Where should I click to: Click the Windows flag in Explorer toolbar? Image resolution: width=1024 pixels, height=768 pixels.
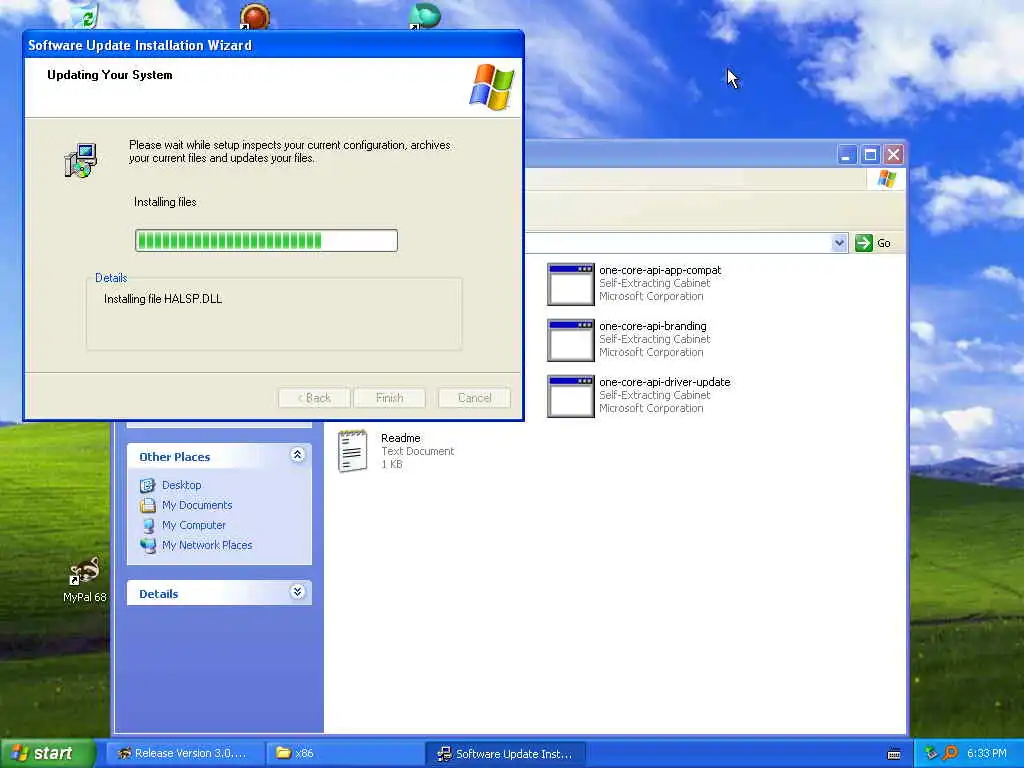tap(886, 178)
